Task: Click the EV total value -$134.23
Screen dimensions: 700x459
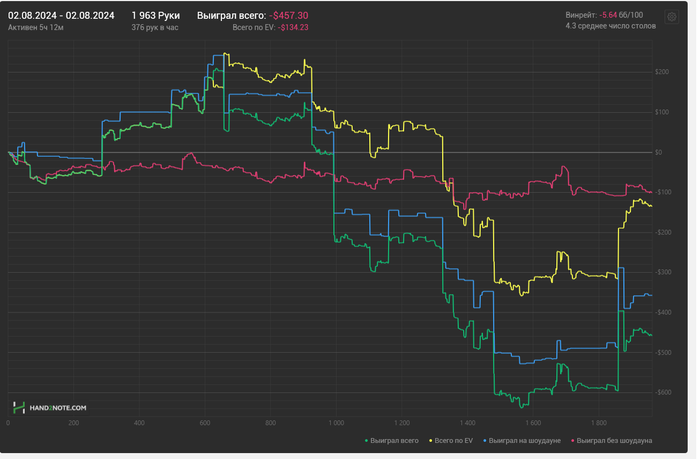Action: (x=293, y=28)
